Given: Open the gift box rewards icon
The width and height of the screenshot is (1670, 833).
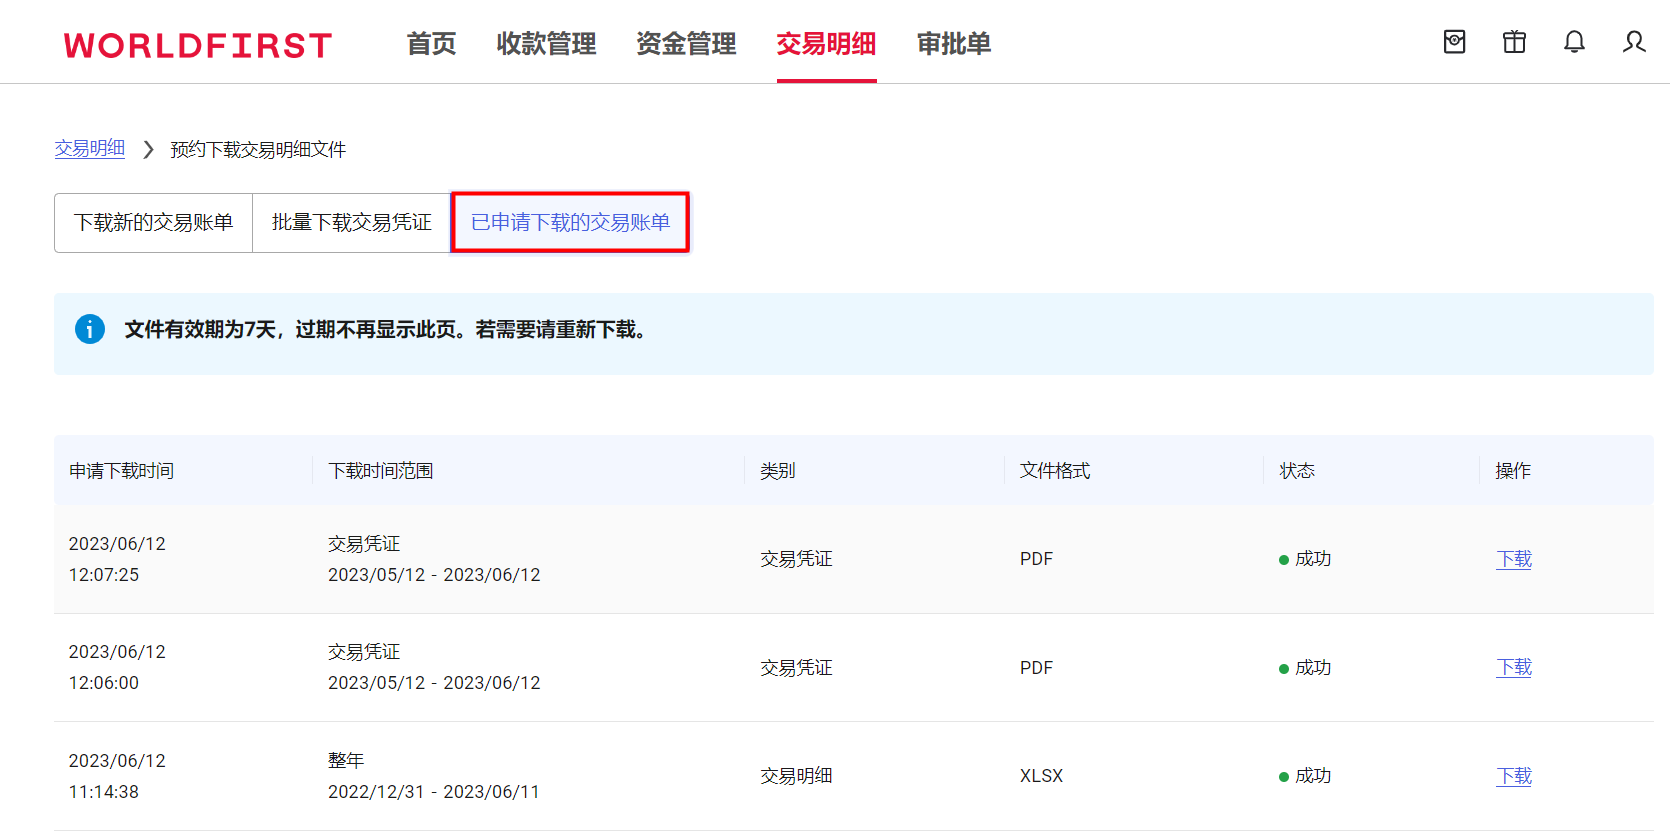Looking at the screenshot, I should tap(1514, 42).
